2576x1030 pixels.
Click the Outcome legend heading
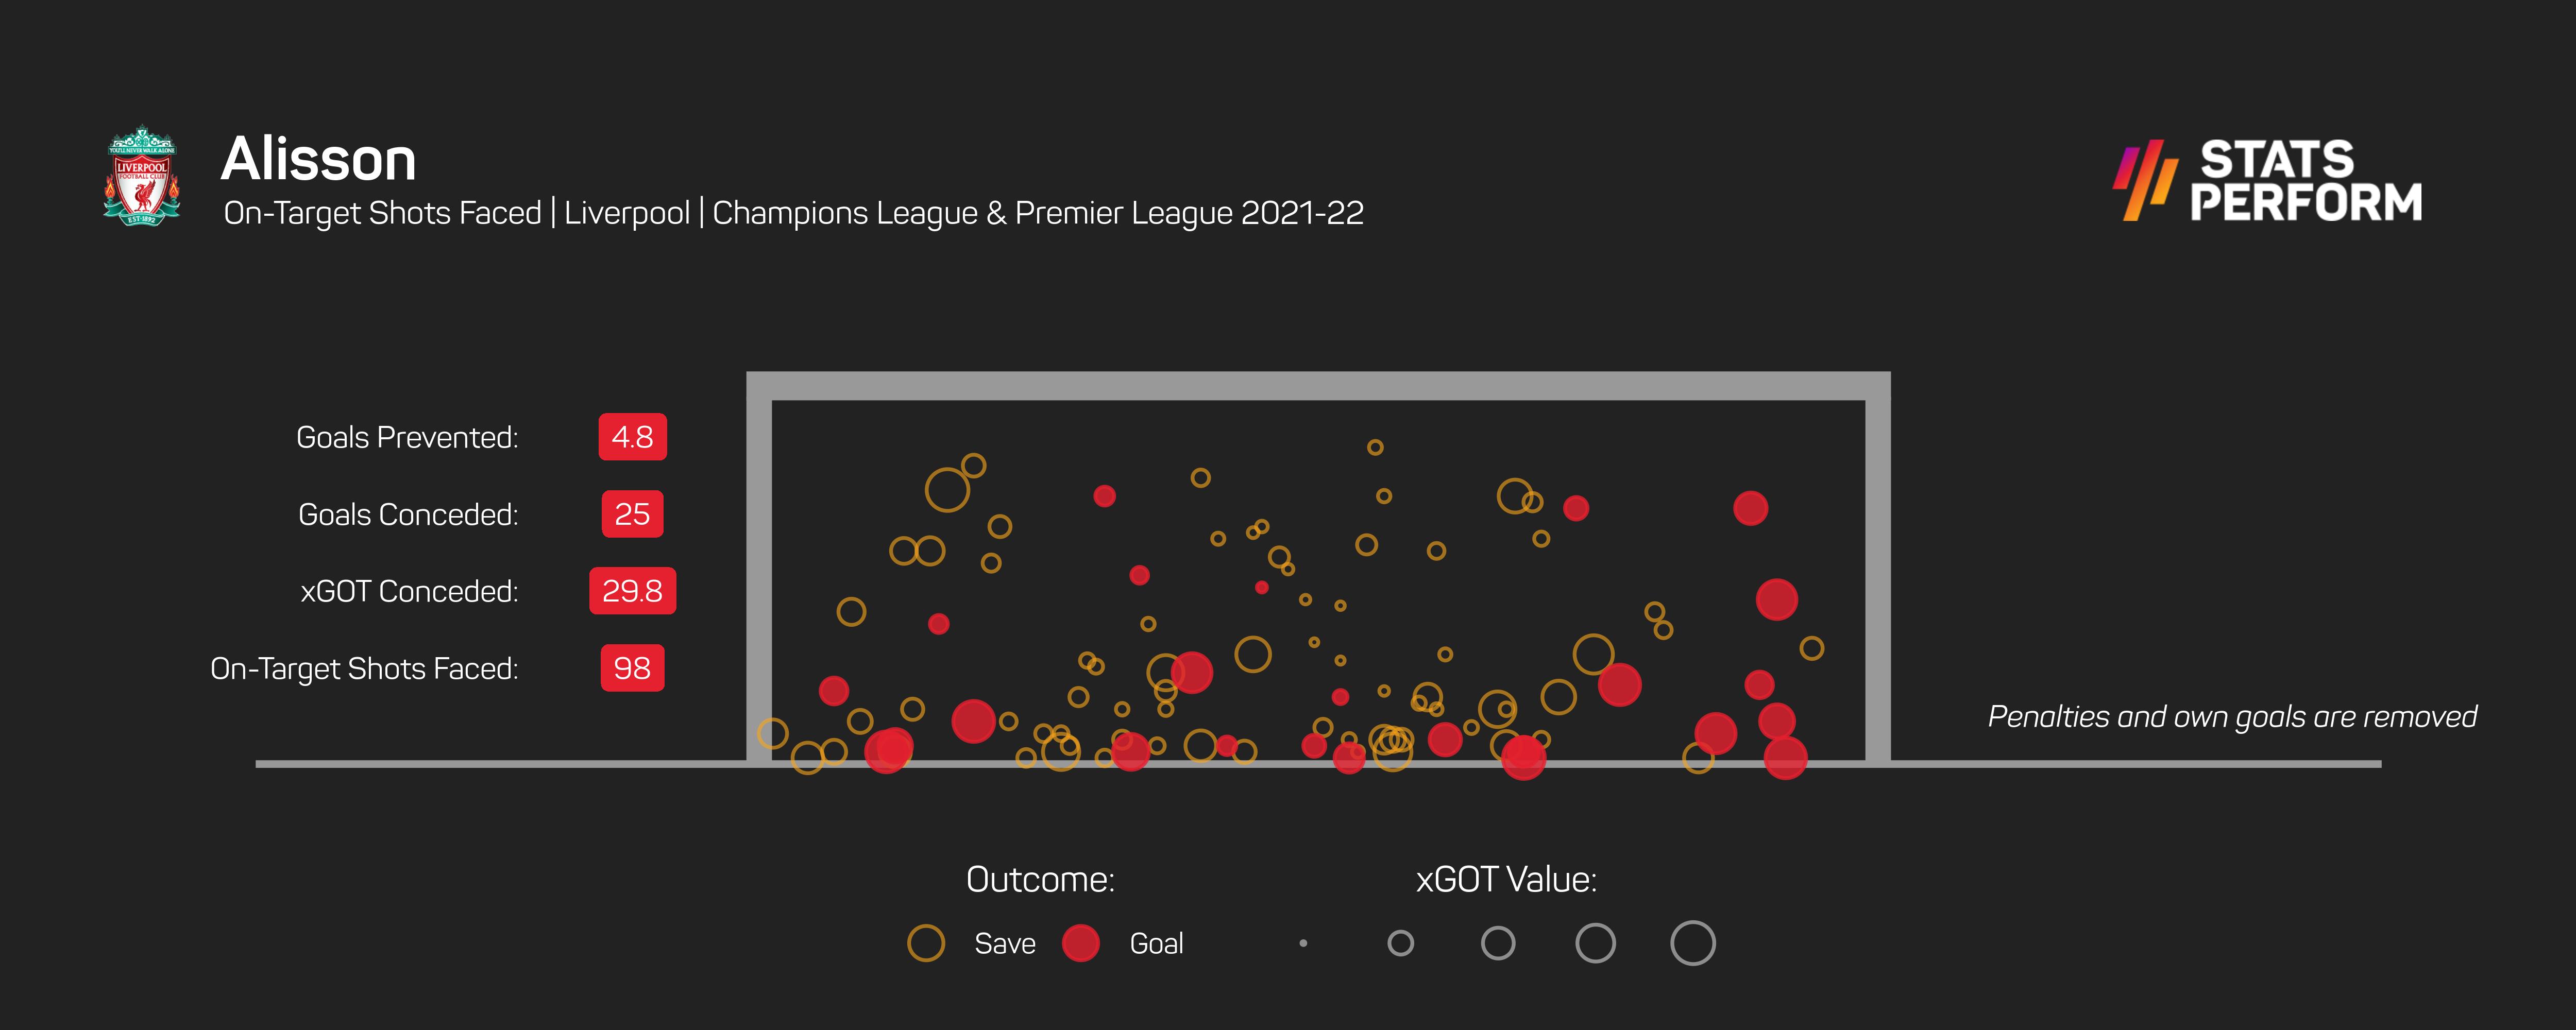tap(1040, 880)
